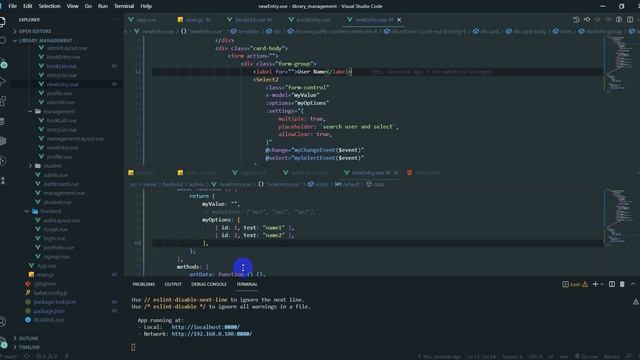
Task: Open main.js in explorer tree
Action: (45, 275)
